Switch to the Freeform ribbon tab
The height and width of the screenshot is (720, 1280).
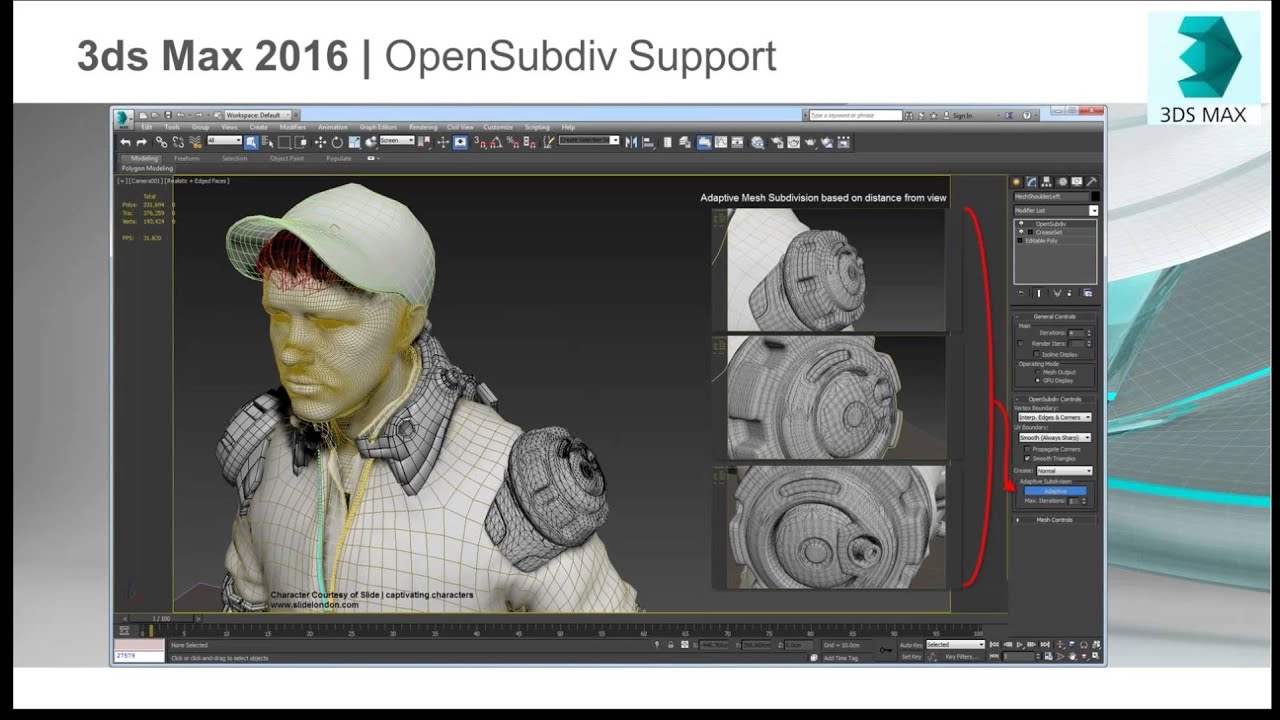tap(187, 158)
